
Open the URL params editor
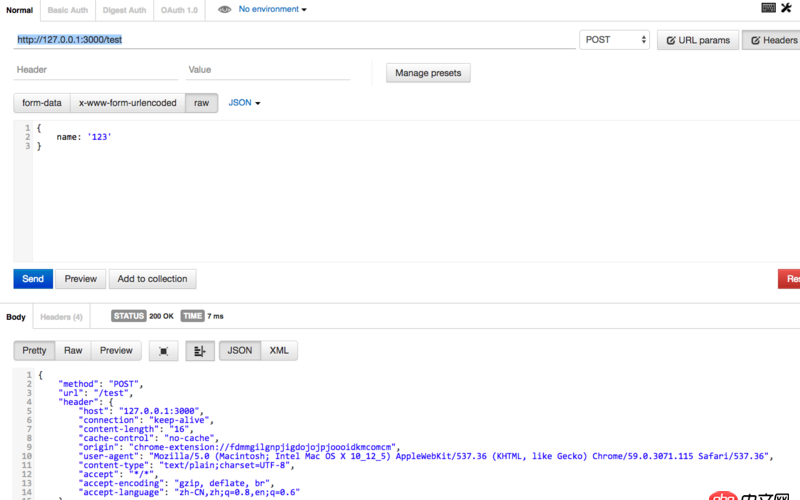[697, 40]
